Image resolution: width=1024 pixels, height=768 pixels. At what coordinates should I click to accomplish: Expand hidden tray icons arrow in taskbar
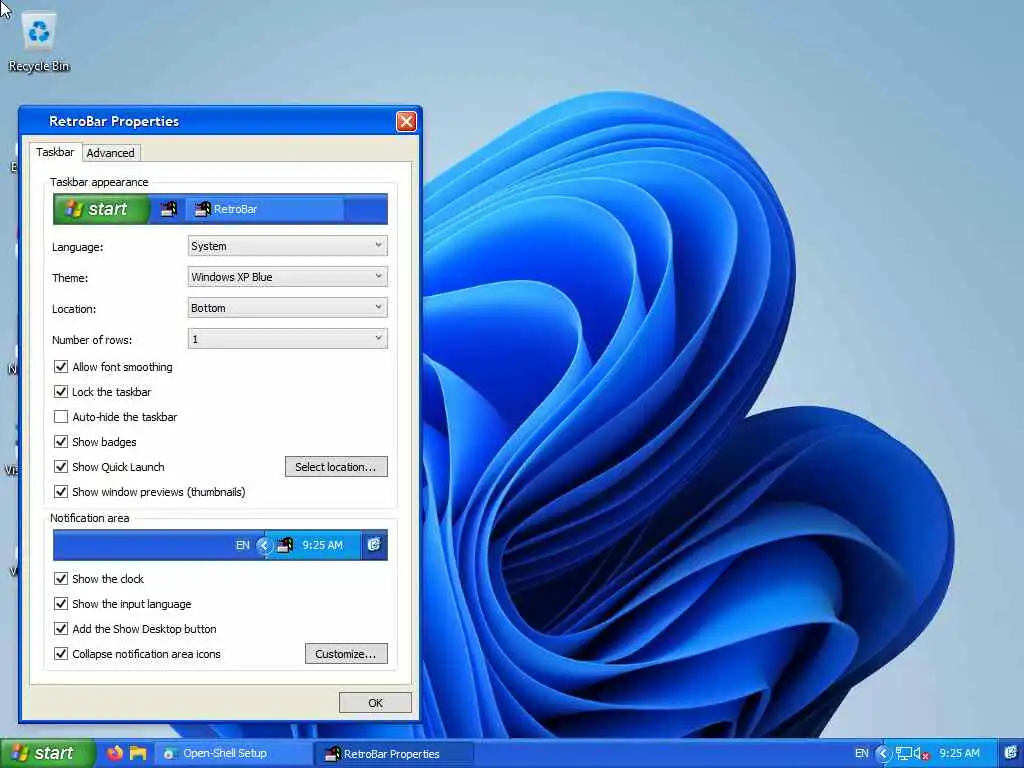[x=883, y=754]
